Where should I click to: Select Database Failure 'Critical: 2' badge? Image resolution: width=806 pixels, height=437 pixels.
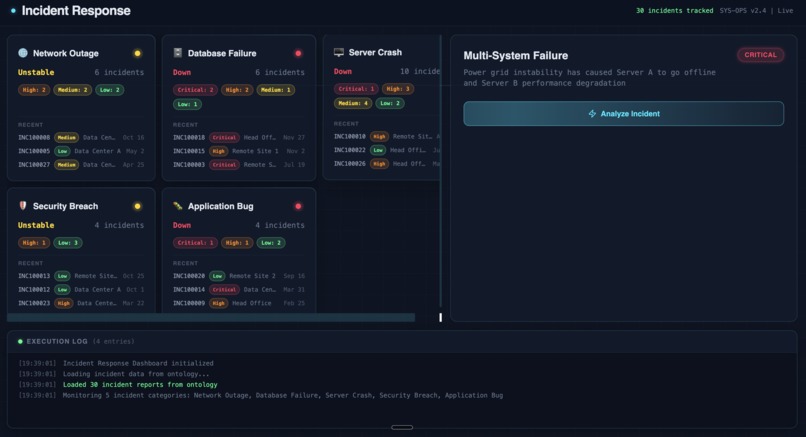tap(195, 90)
